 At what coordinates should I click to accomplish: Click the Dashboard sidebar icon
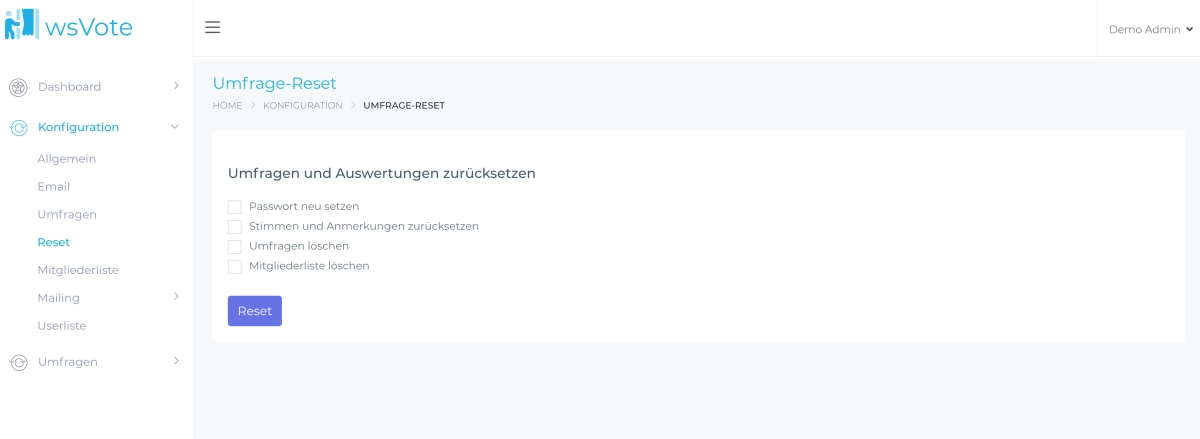pos(18,87)
